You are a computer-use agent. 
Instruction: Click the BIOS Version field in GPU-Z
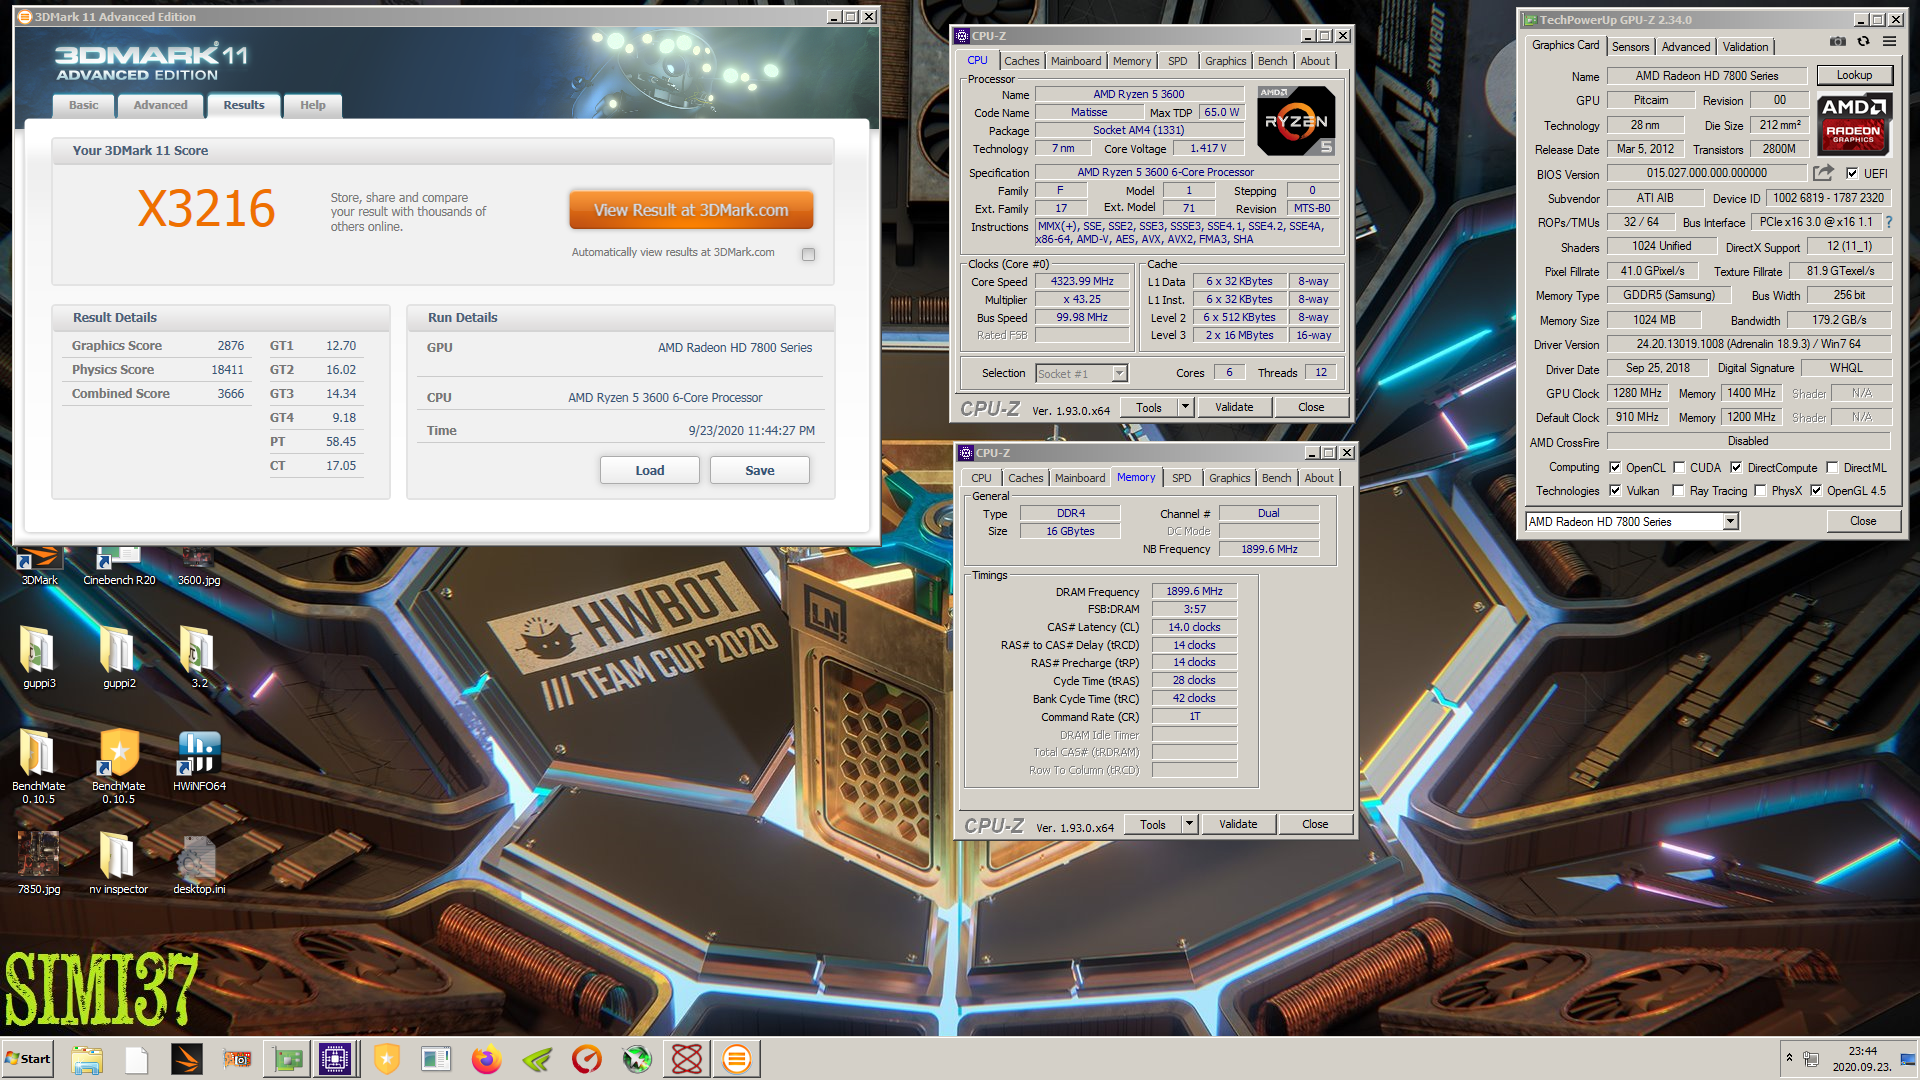click(1706, 173)
